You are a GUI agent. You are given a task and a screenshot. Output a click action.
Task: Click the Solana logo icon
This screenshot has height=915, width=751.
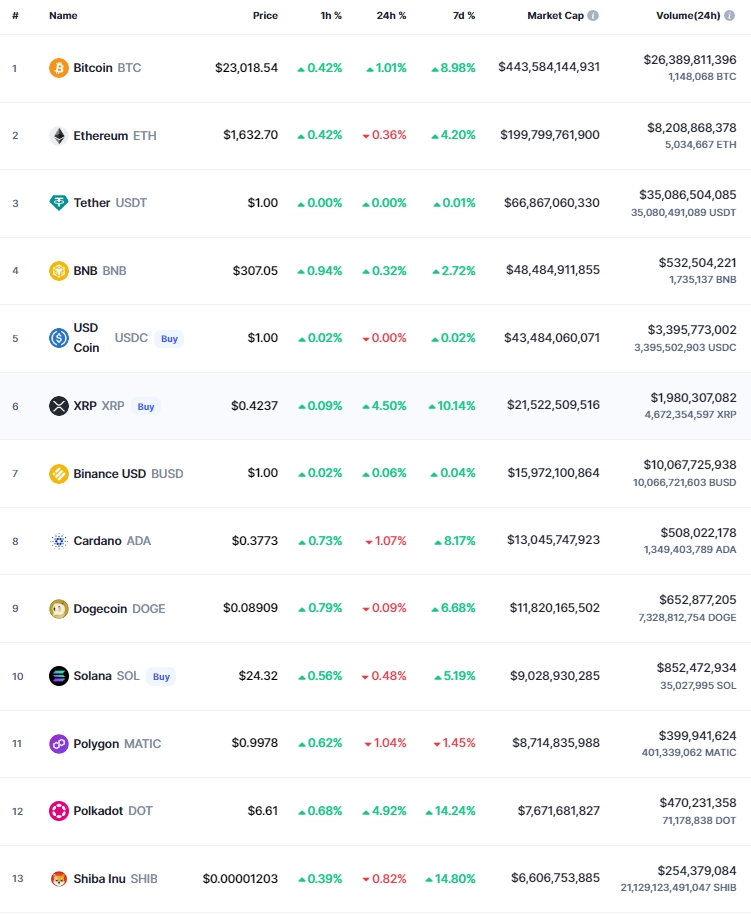pos(58,676)
